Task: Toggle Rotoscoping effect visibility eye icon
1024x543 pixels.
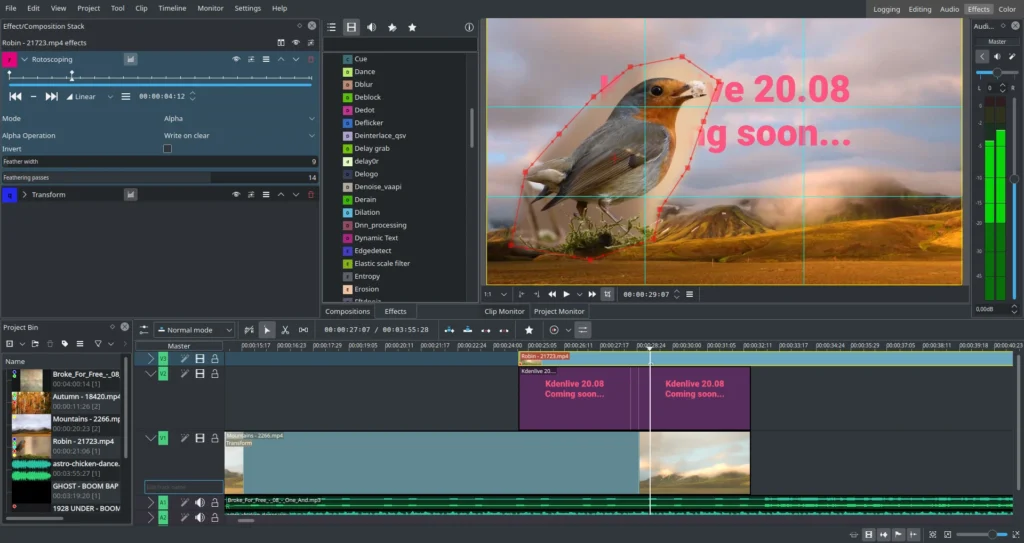Action: click(x=236, y=60)
